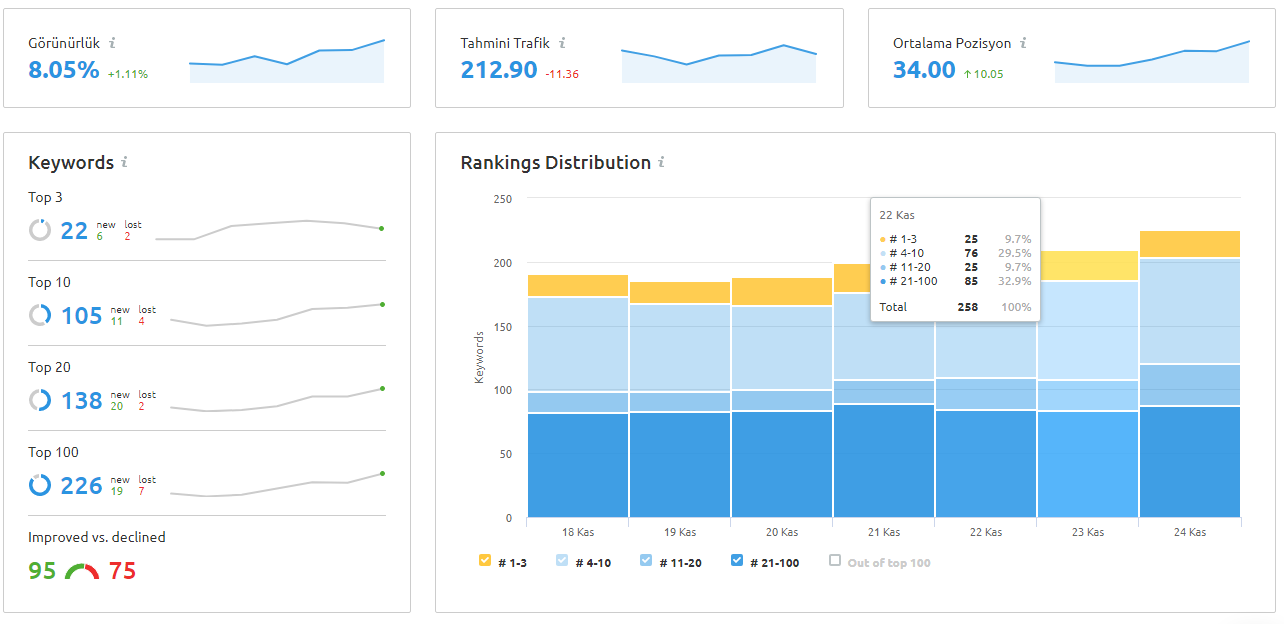The image size is (1284, 624).
Task: Click the lost count 4 under Top 10
Action: point(142,321)
